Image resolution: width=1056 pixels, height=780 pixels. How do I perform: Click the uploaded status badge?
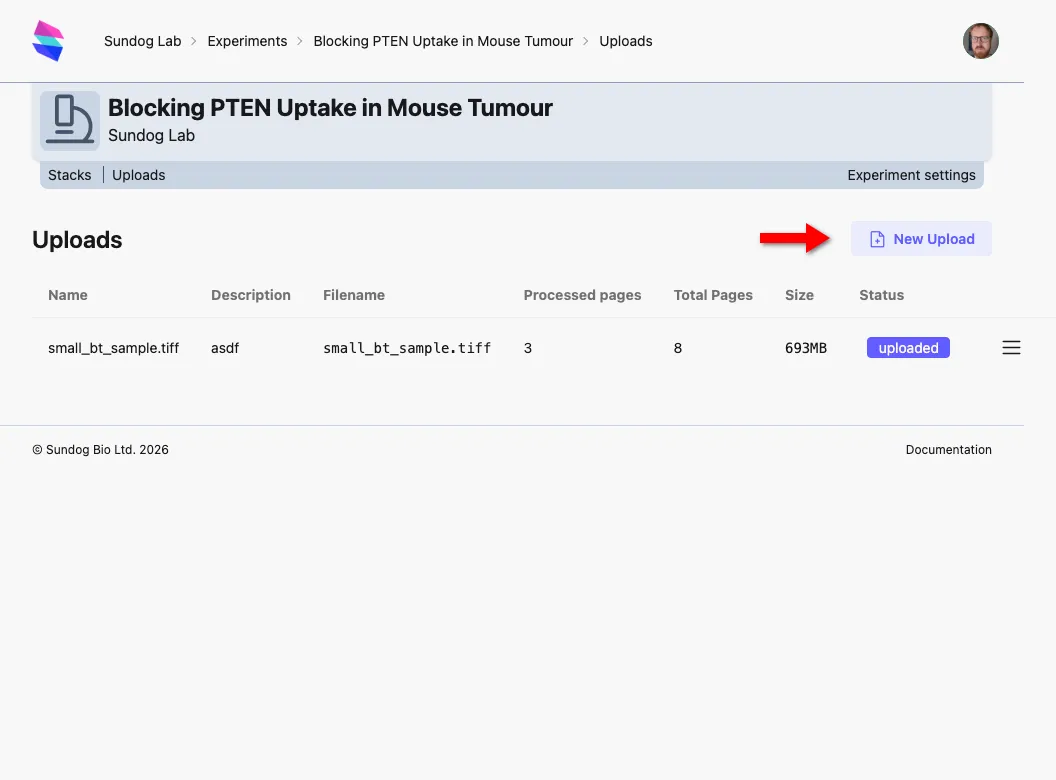(907, 347)
